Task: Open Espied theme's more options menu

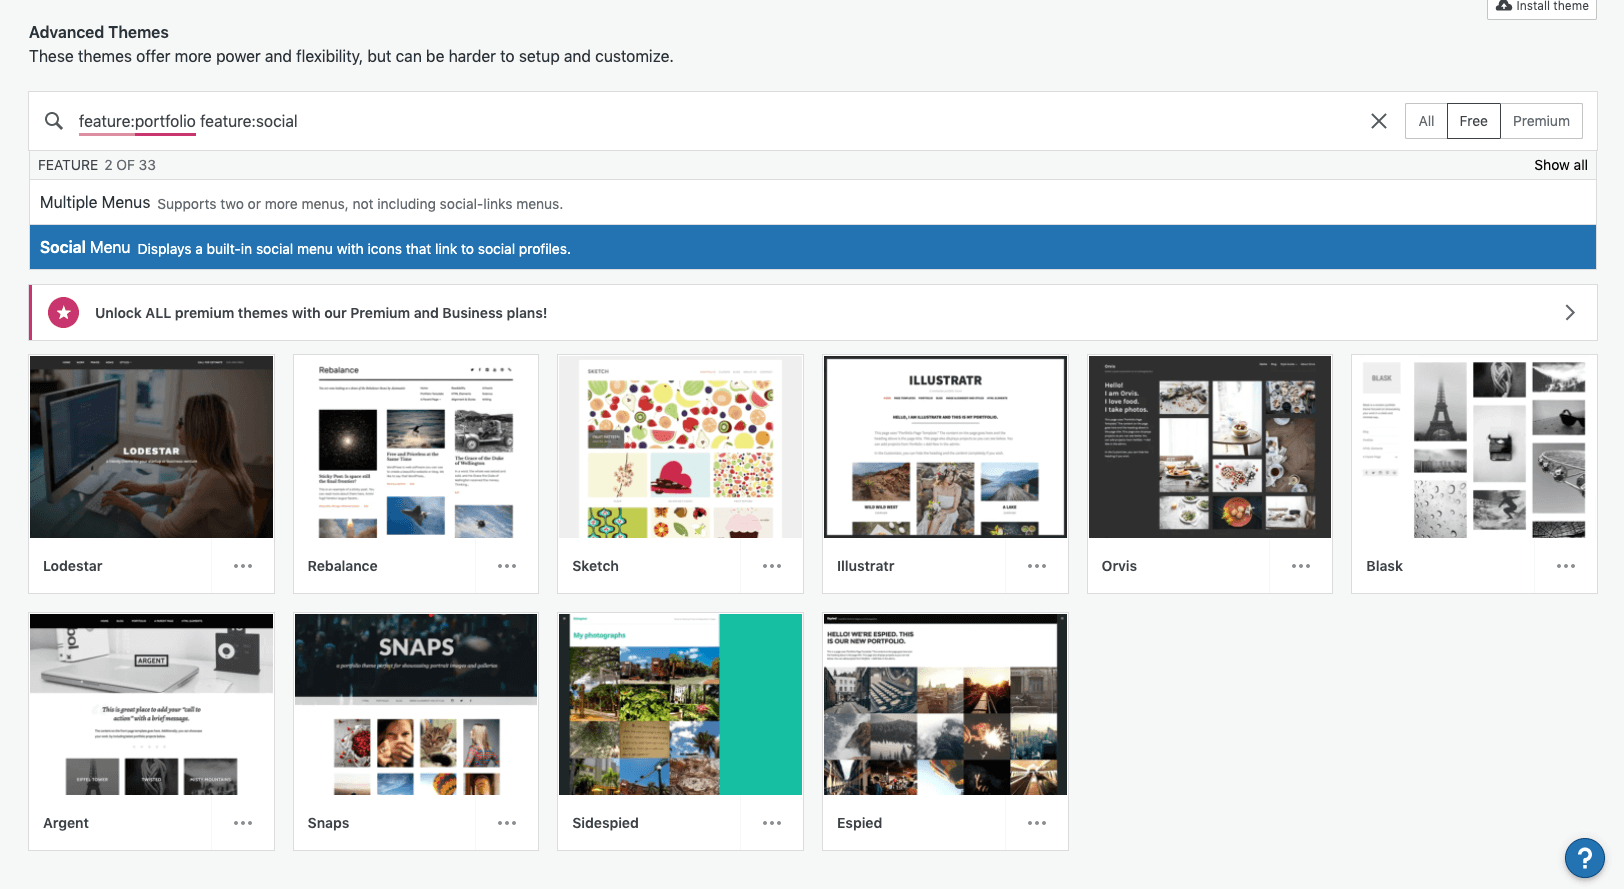Action: tap(1036, 823)
